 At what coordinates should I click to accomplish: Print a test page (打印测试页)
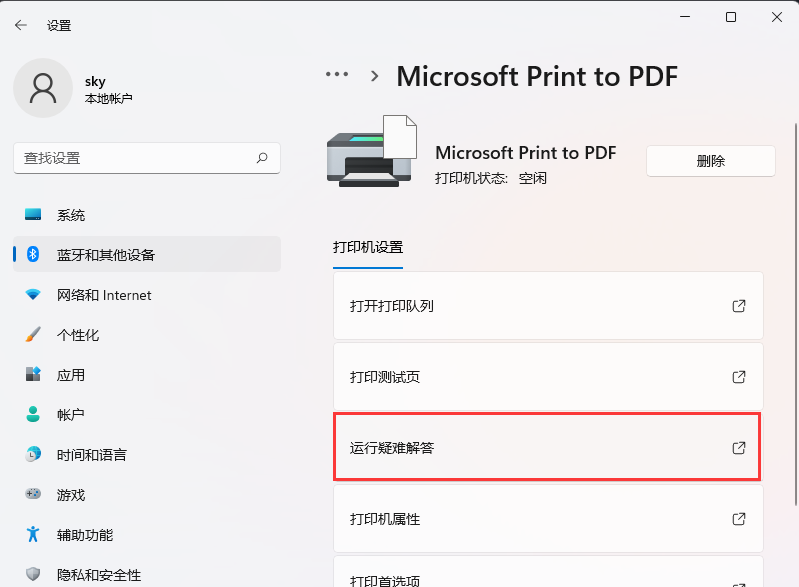coord(547,377)
